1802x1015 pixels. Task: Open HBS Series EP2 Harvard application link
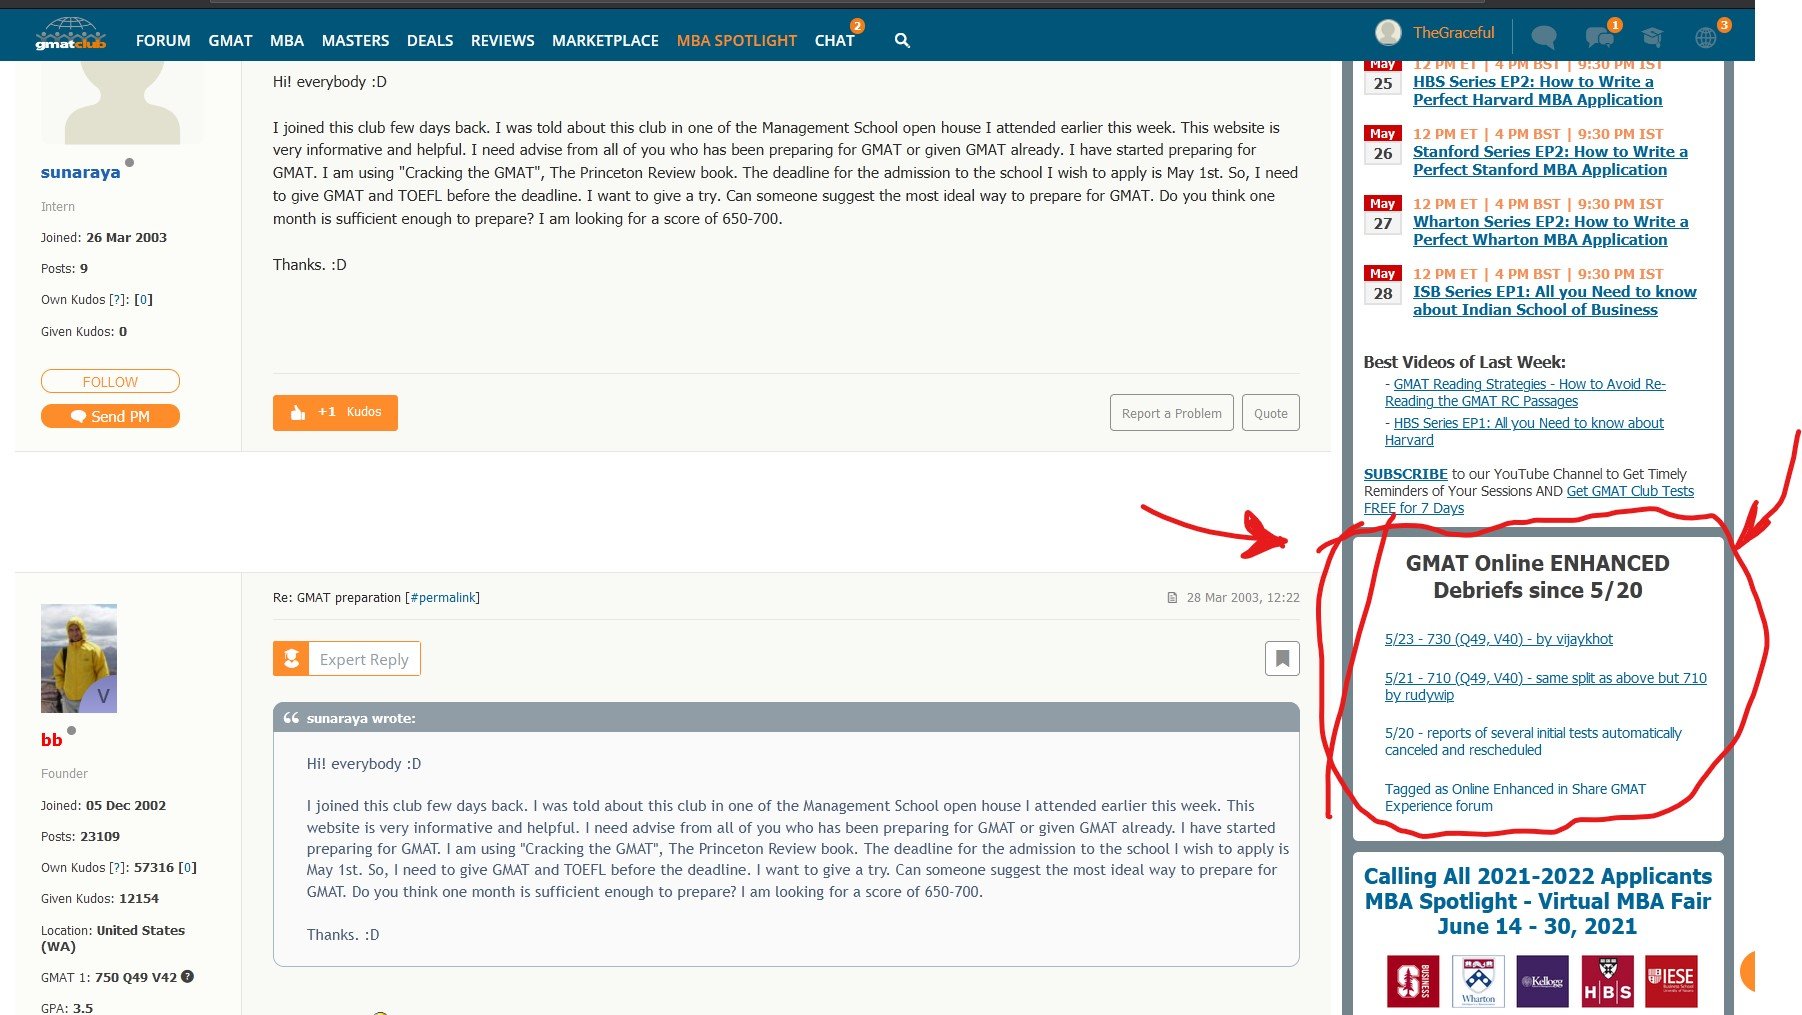point(1537,91)
